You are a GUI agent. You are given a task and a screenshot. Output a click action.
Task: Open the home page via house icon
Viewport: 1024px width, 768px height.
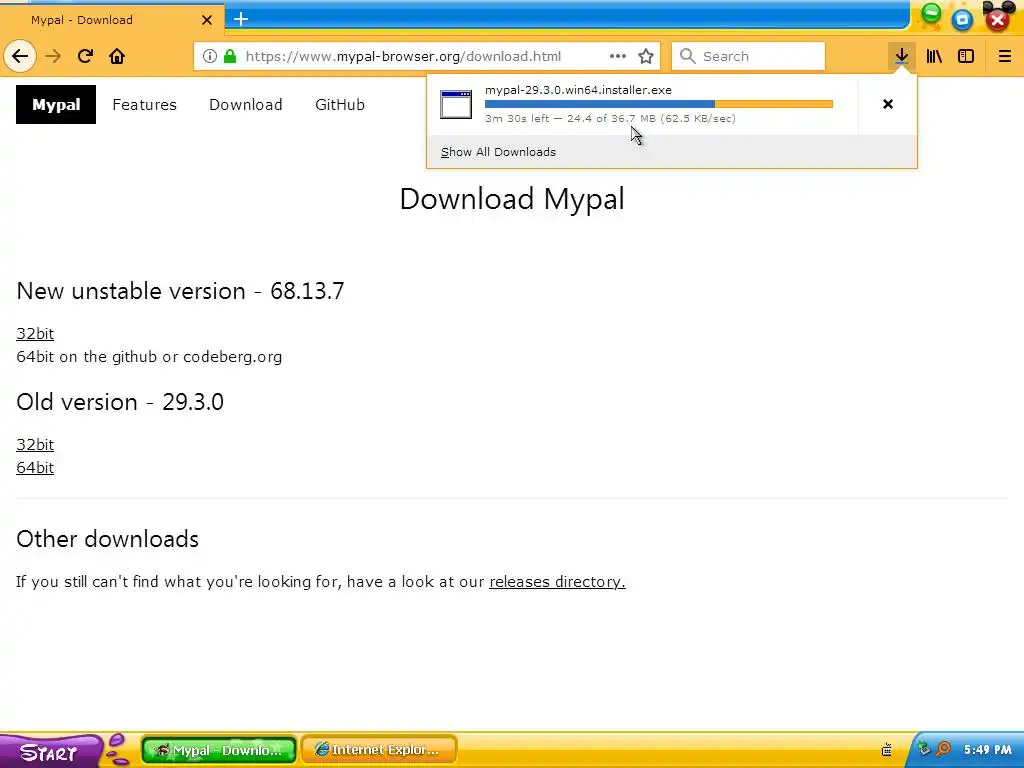point(117,56)
